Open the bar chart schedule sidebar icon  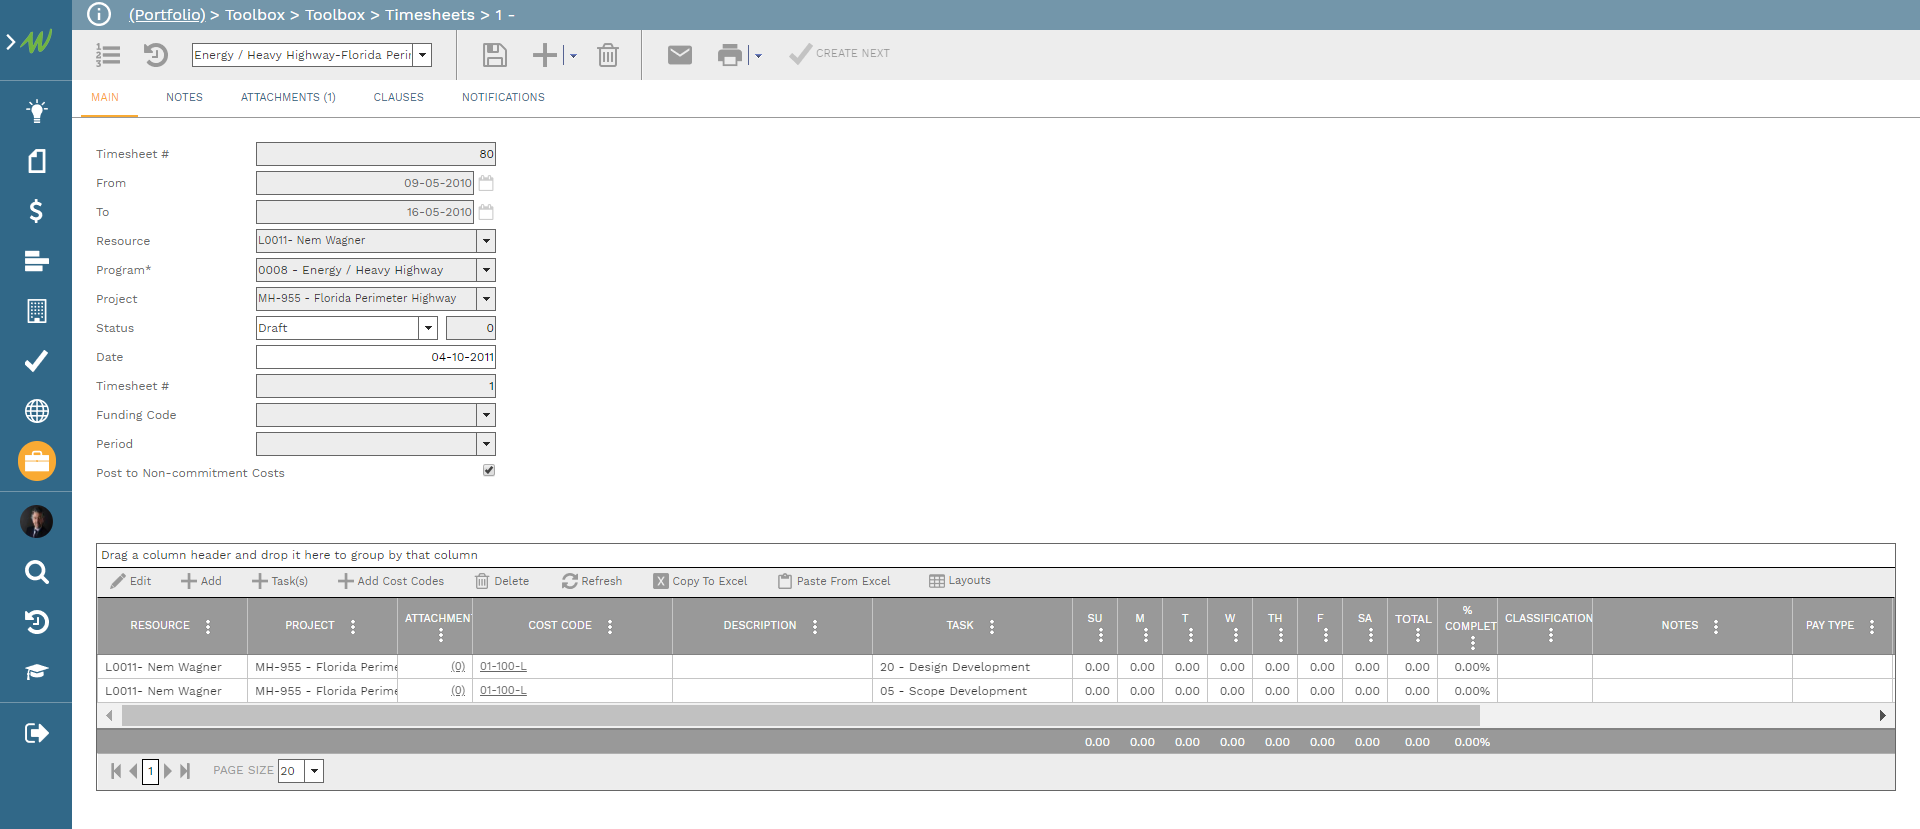(x=36, y=261)
